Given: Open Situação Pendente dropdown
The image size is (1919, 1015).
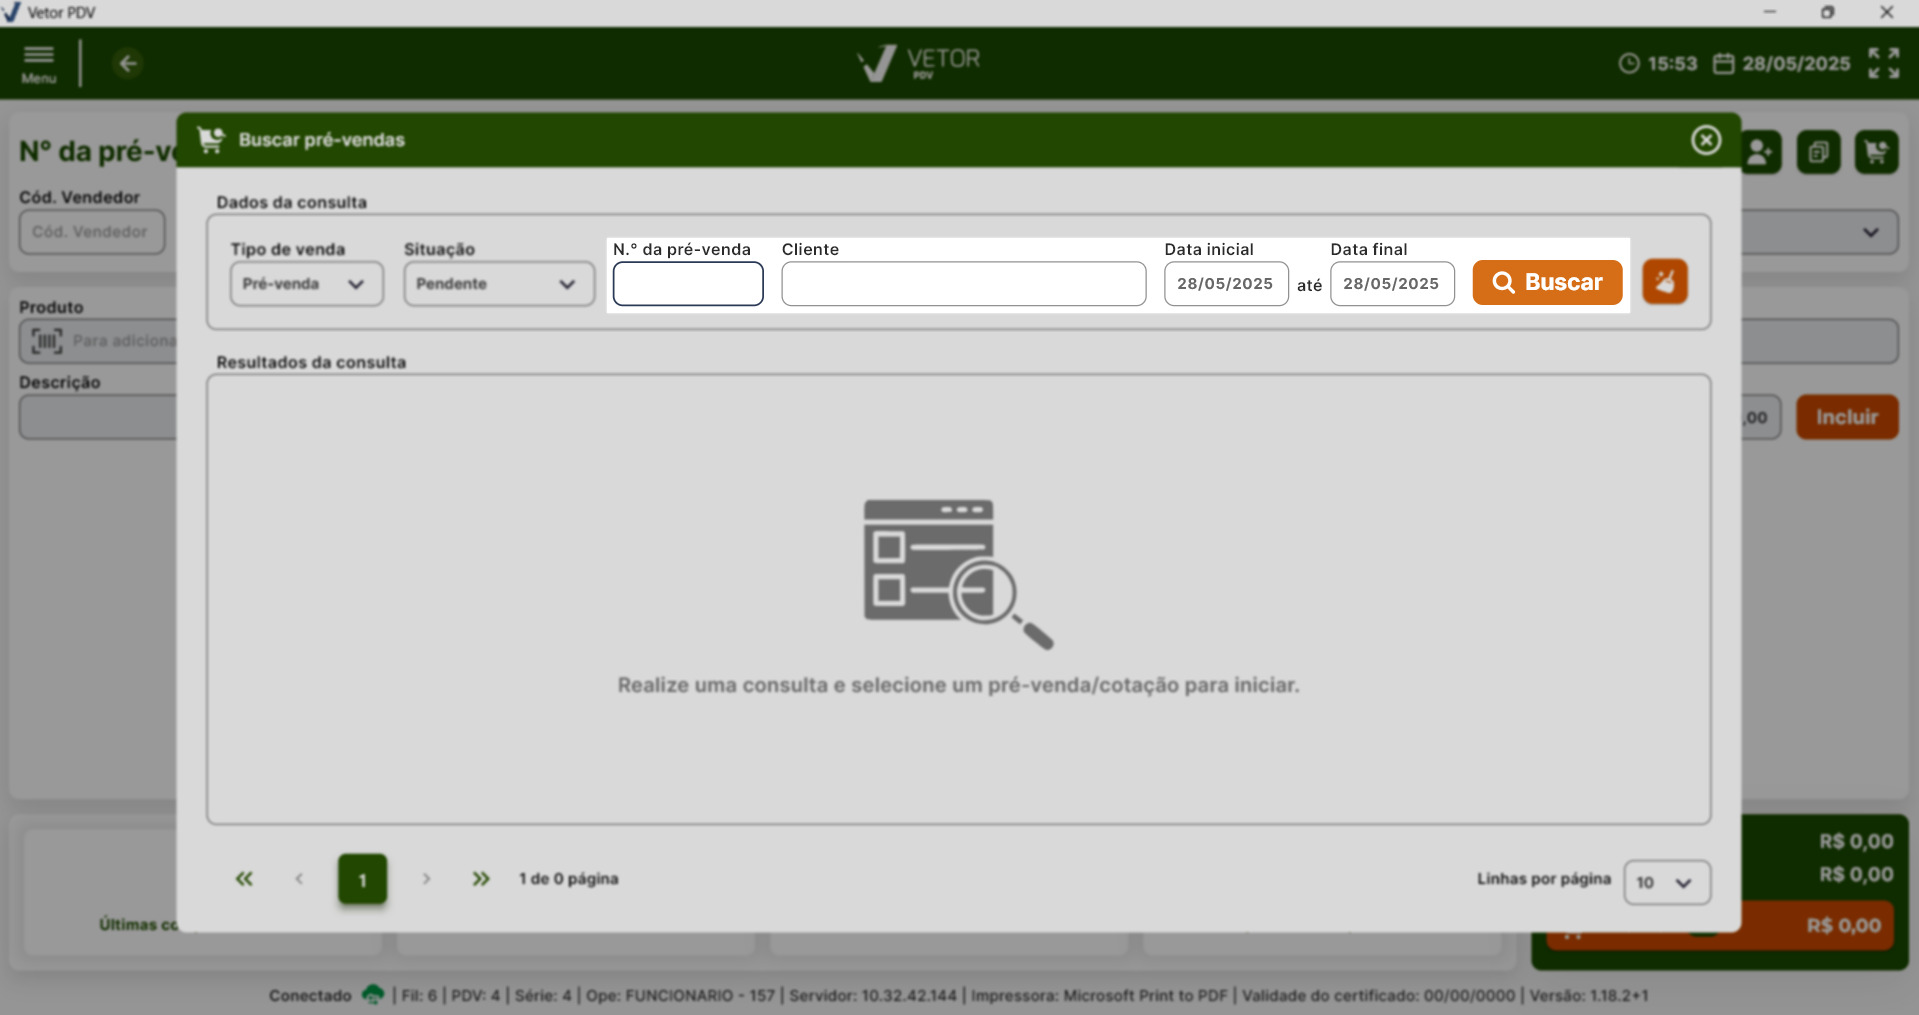Looking at the screenshot, I should click(499, 284).
